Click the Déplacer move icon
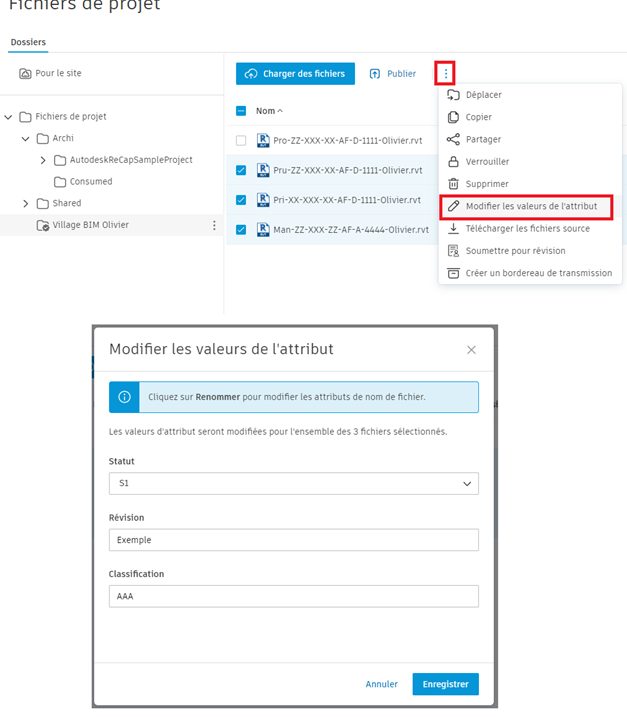The height and width of the screenshot is (717, 627). (453, 95)
